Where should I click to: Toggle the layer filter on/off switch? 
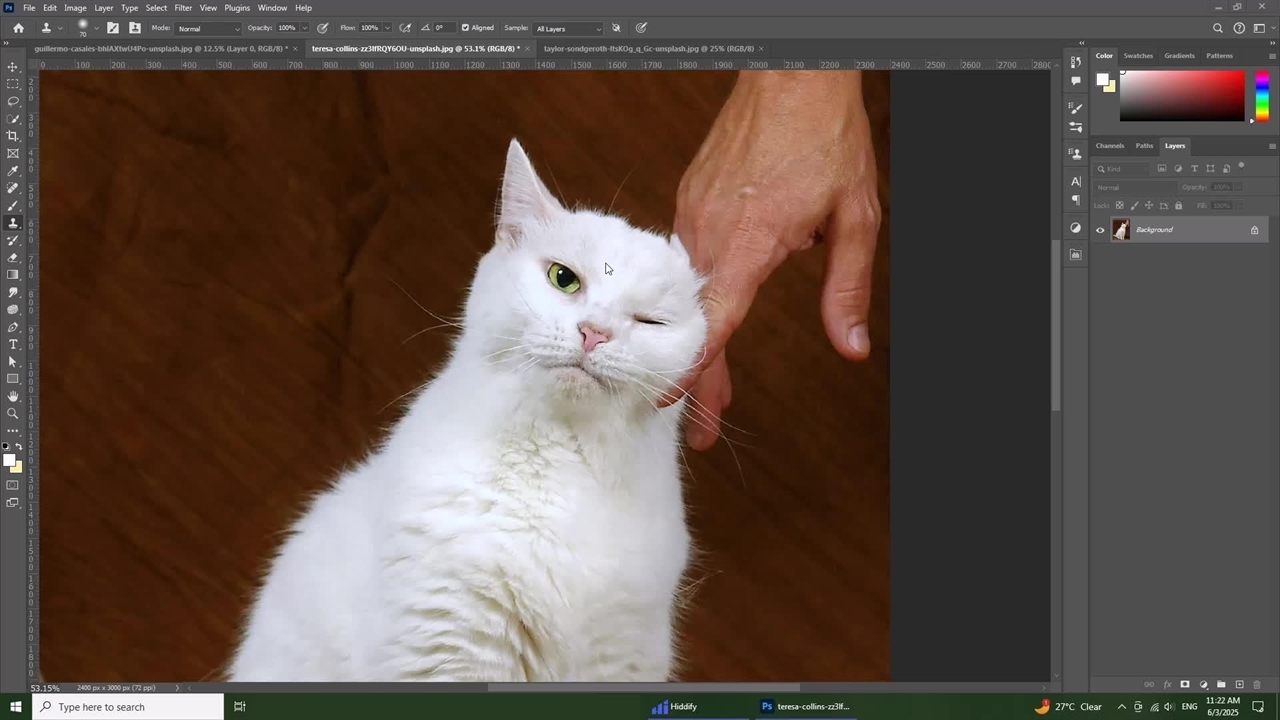tap(1242, 166)
